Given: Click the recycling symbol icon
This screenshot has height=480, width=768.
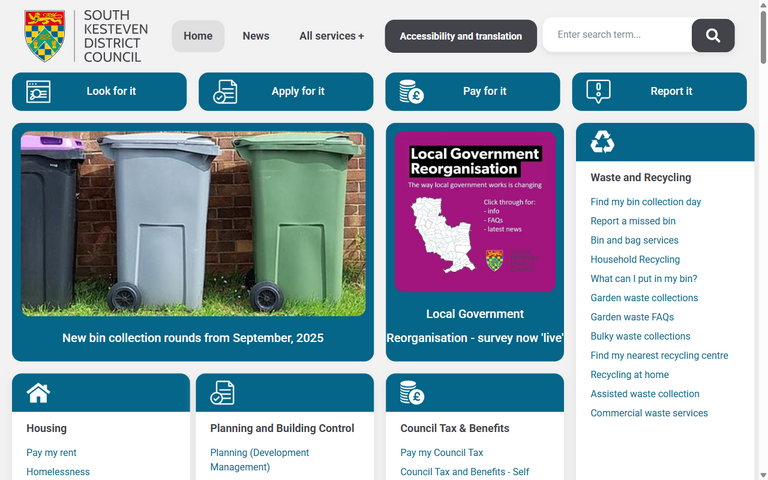Looking at the screenshot, I should [x=602, y=142].
